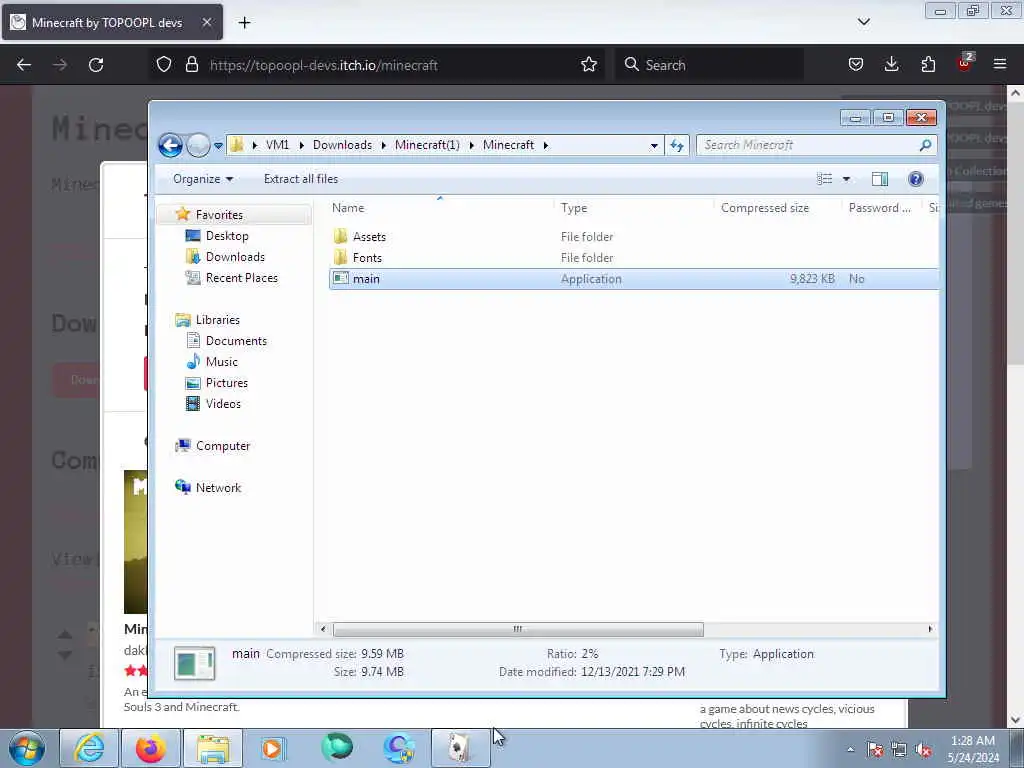Click the magnifier icon in Explorer search box
The width and height of the screenshot is (1024, 768).
tap(925, 145)
